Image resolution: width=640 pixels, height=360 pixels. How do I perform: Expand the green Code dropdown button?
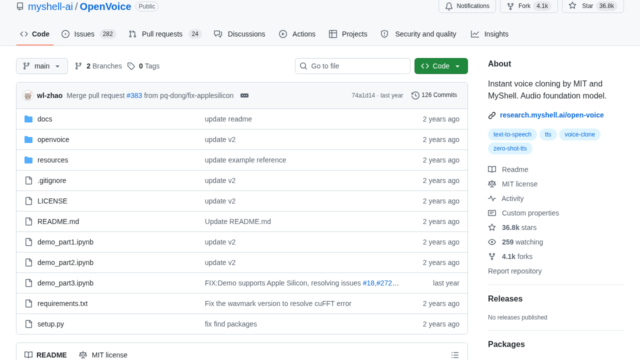(x=441, y=66)
